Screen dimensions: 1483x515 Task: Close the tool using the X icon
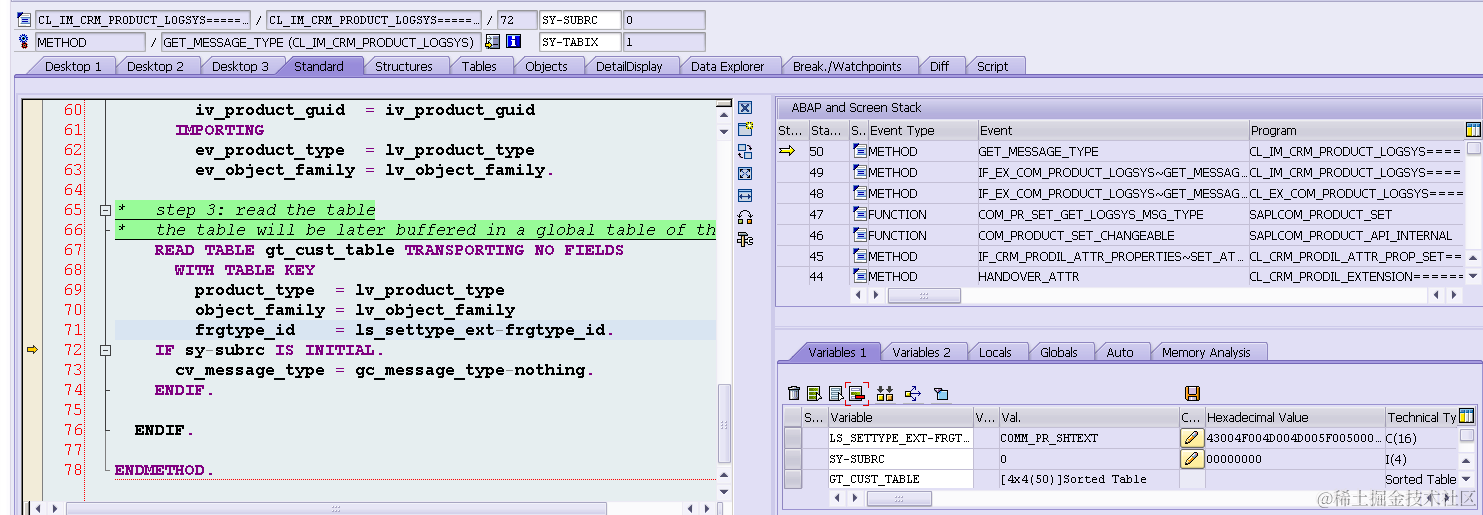745,107
